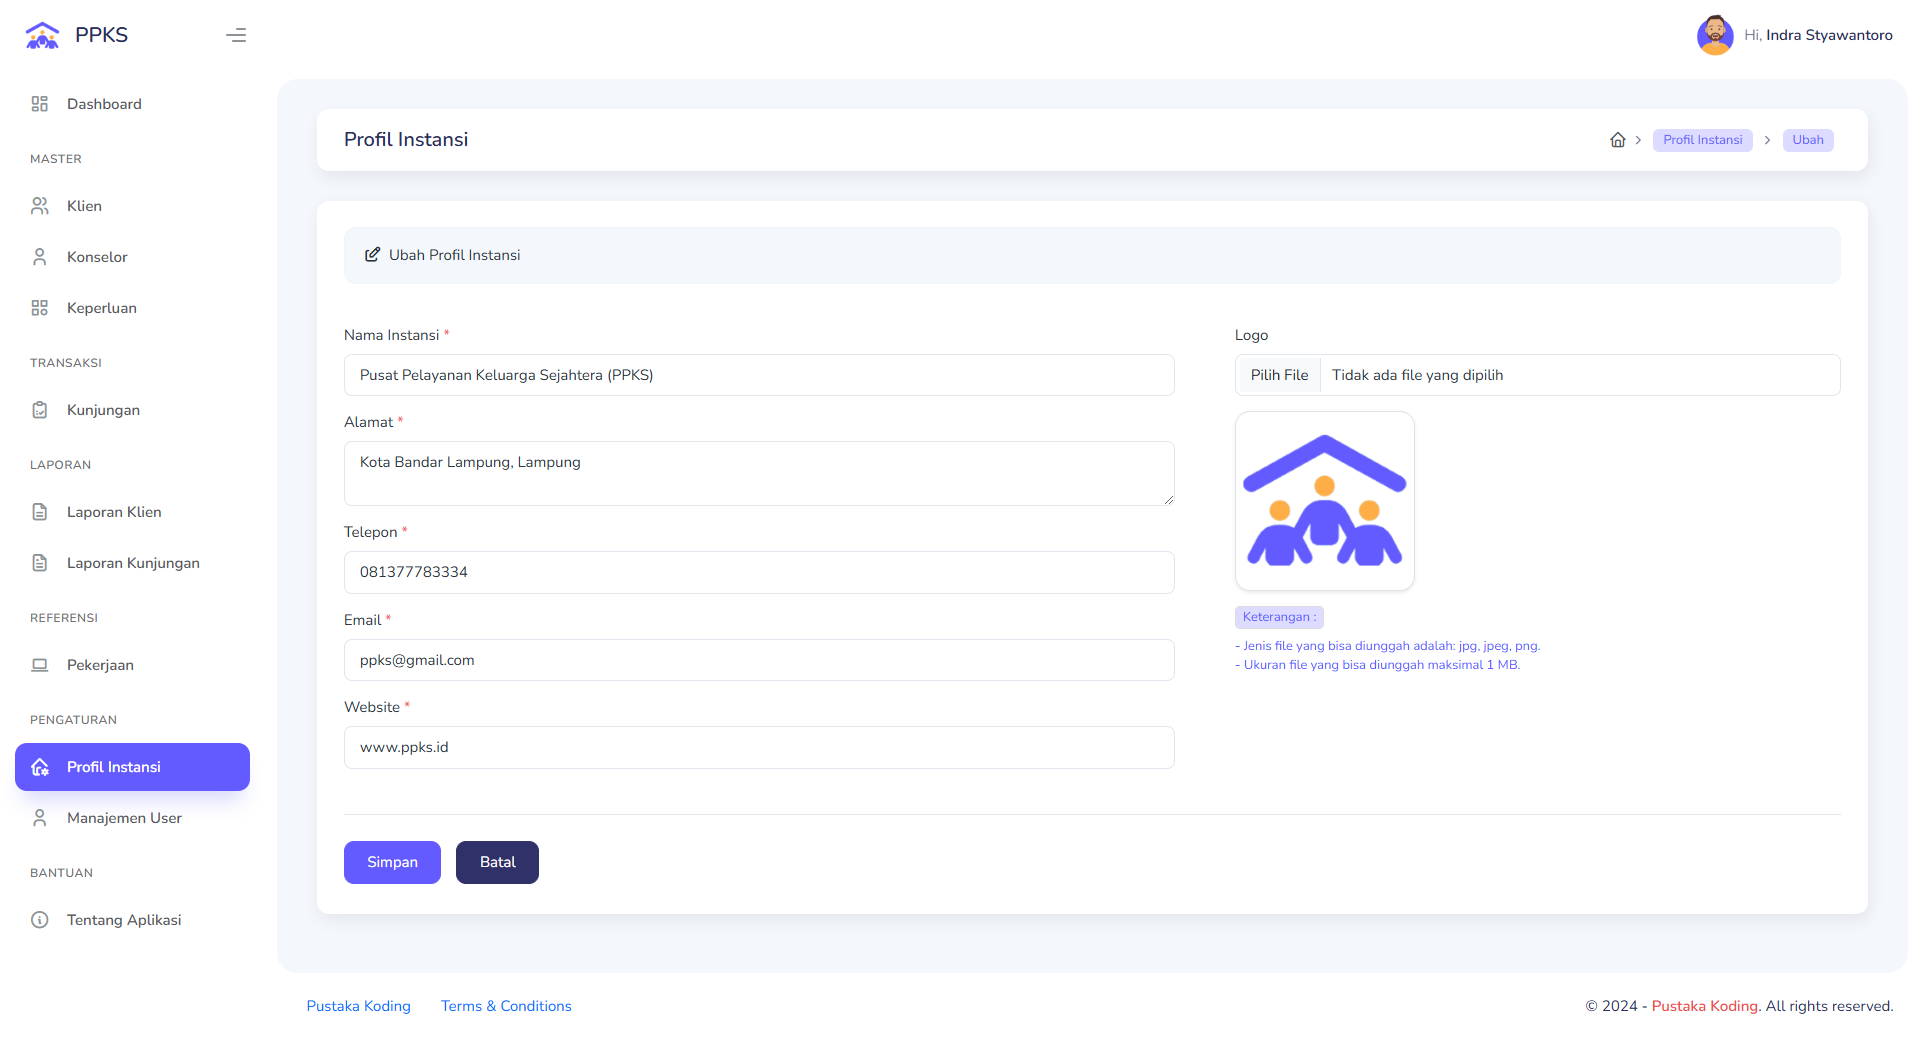This screenshot has height=1041, width=1920.
Task: Open the Pekerjaan reference icon
Action: coord(39,664)
